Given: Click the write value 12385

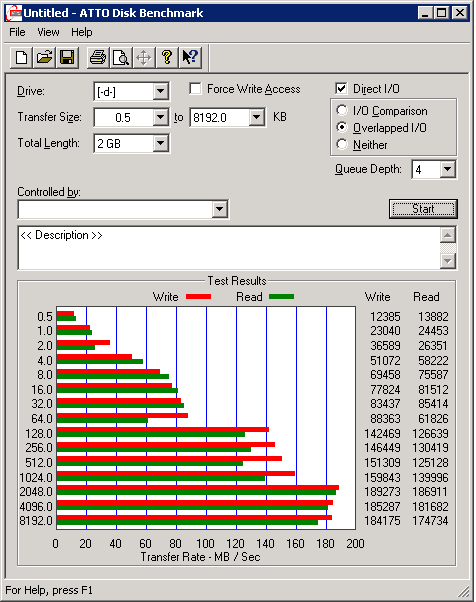Looking at the screenshot, I should pos(385,317).
